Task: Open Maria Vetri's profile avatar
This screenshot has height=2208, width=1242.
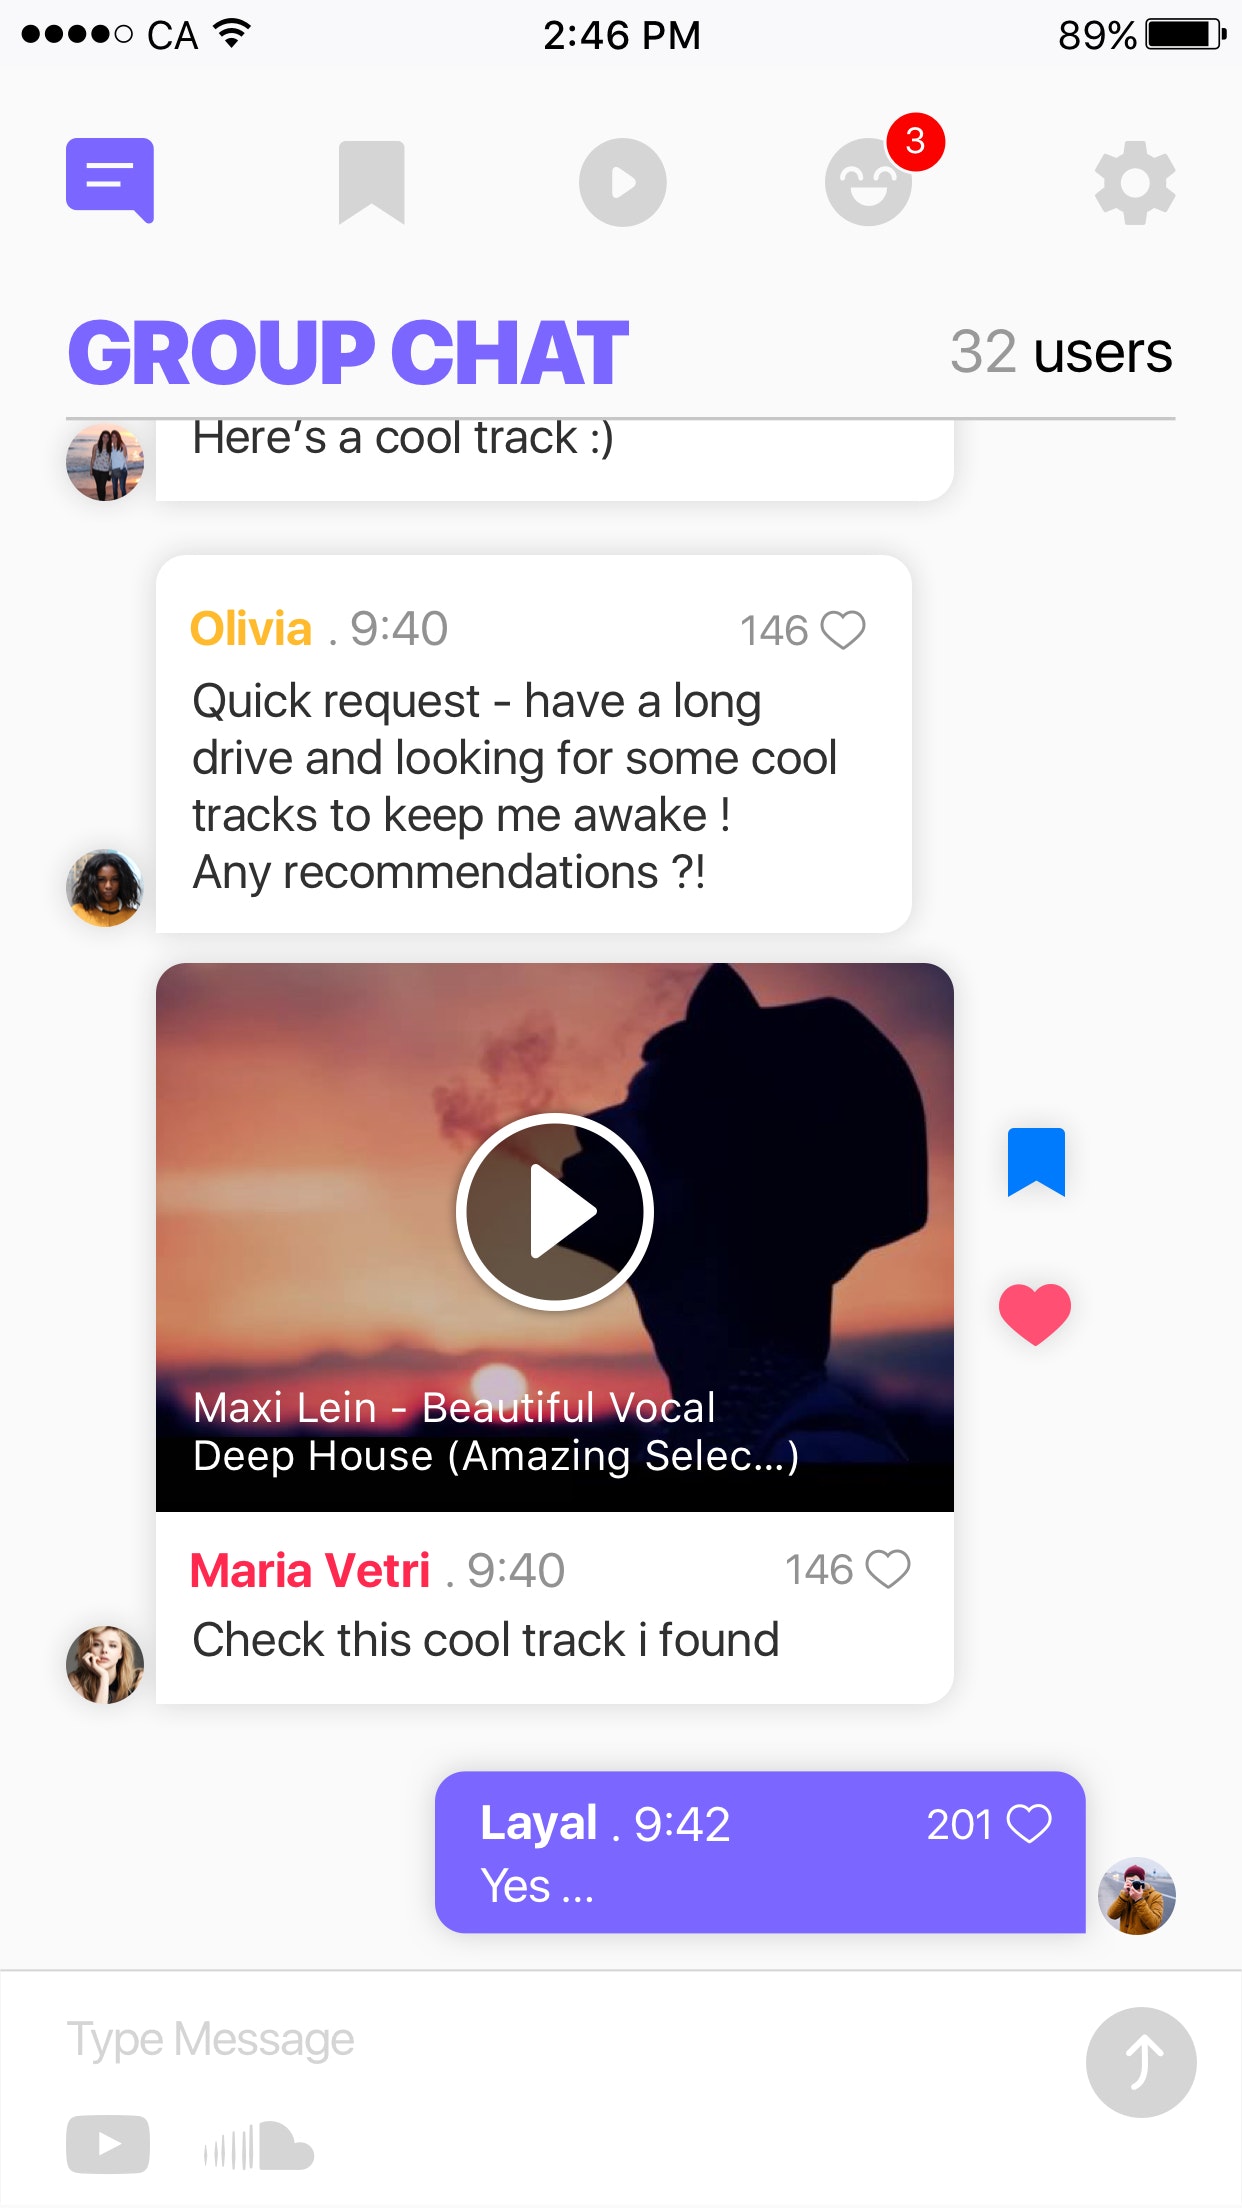Action: coord(105,1665)
